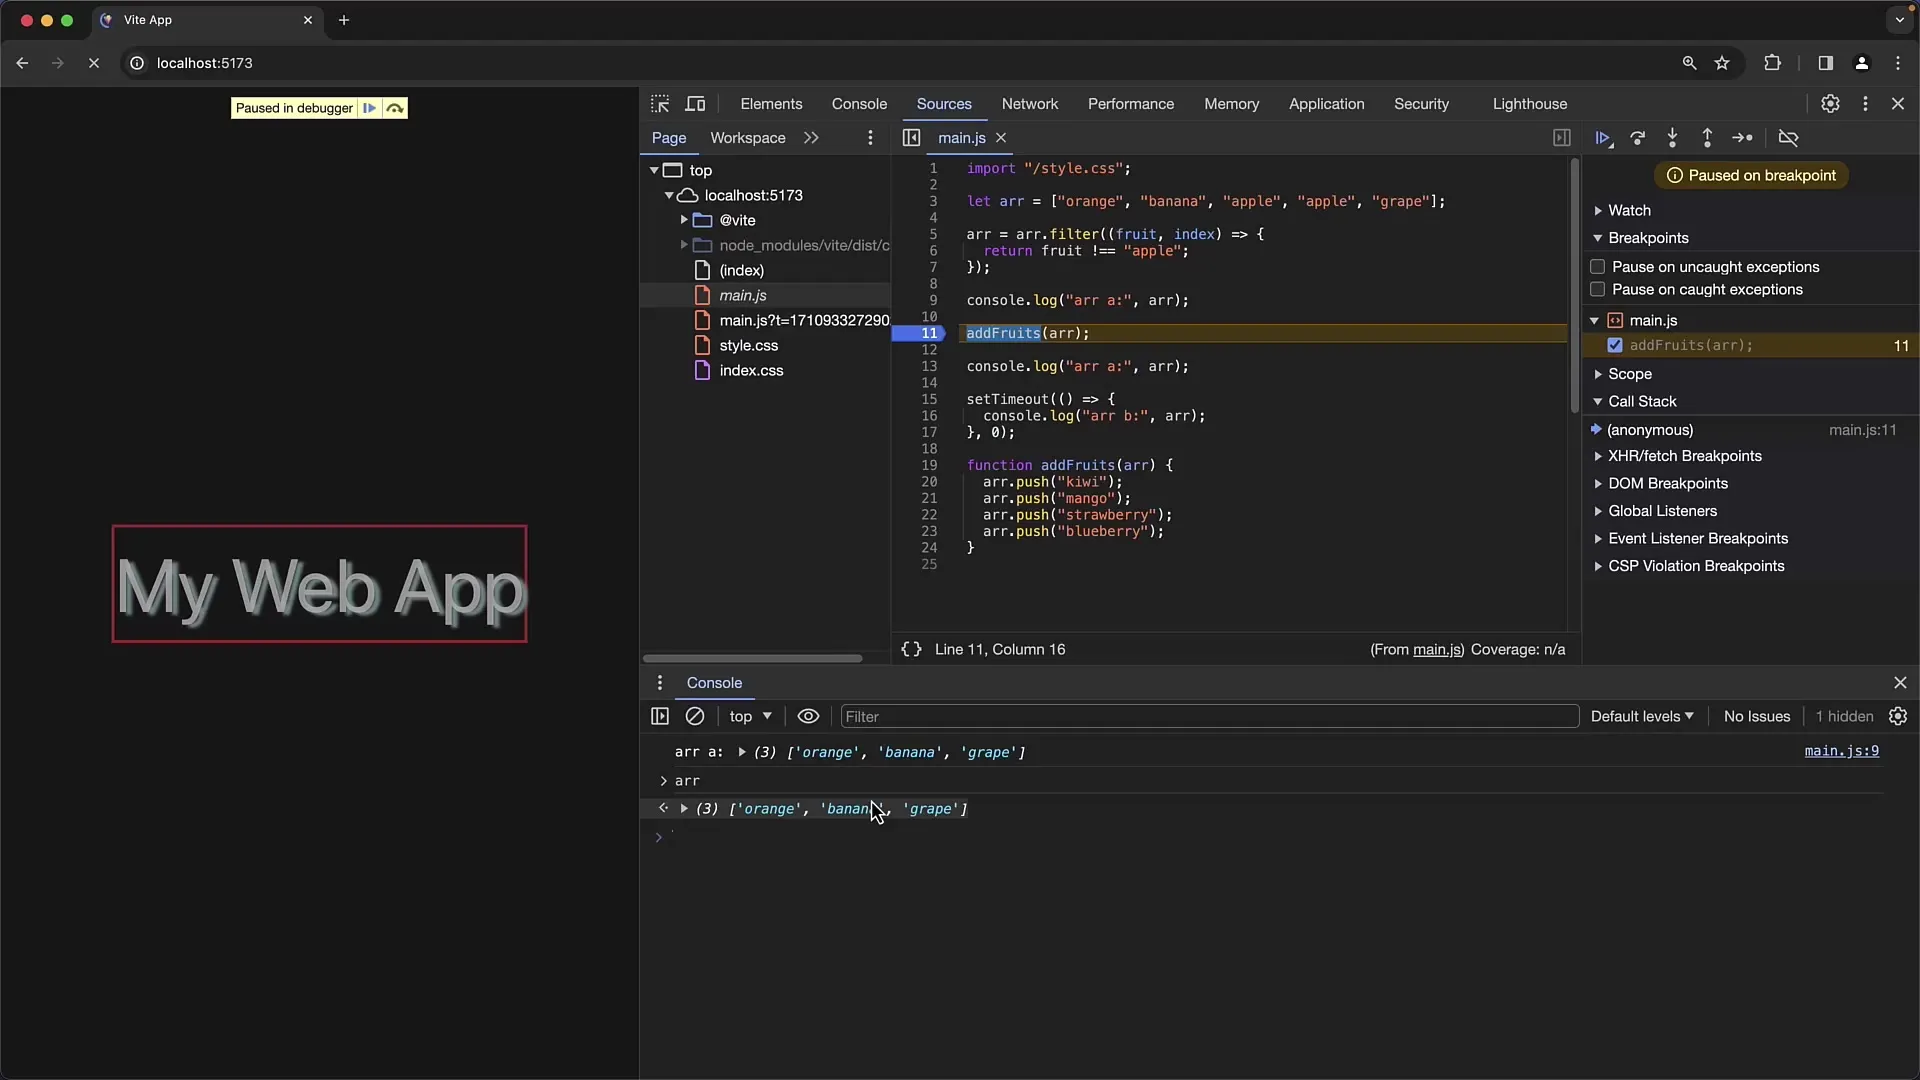1920x1080 pixels.
Task: Enable Pause on uncaught exceptions
Action: (x=1598, y=267)
